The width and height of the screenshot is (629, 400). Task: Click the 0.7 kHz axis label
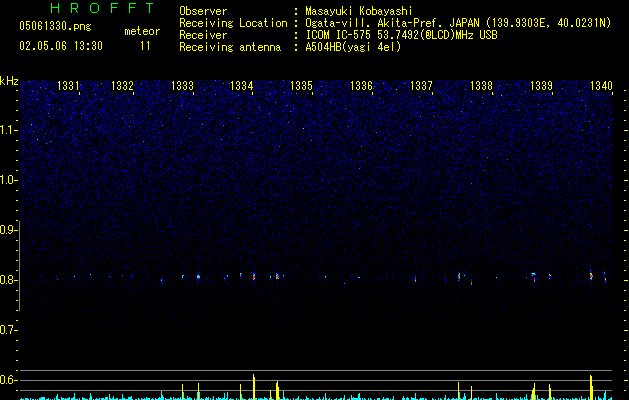pyautogui.click(x=9, y=330)
